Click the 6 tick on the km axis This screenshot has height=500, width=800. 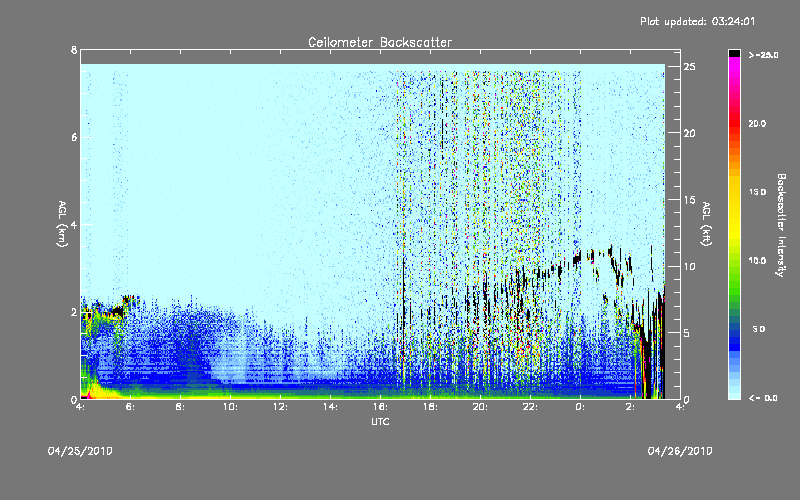(x=74, y=137)
